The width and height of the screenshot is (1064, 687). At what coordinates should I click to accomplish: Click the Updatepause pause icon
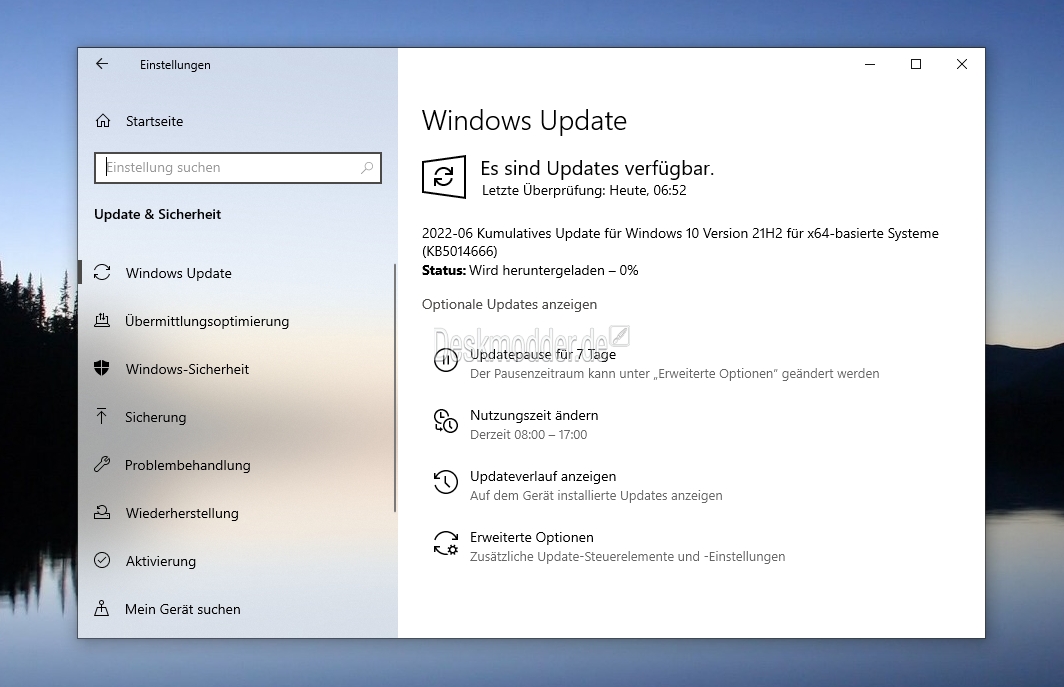pyautogui.click(x=445, y=361)
